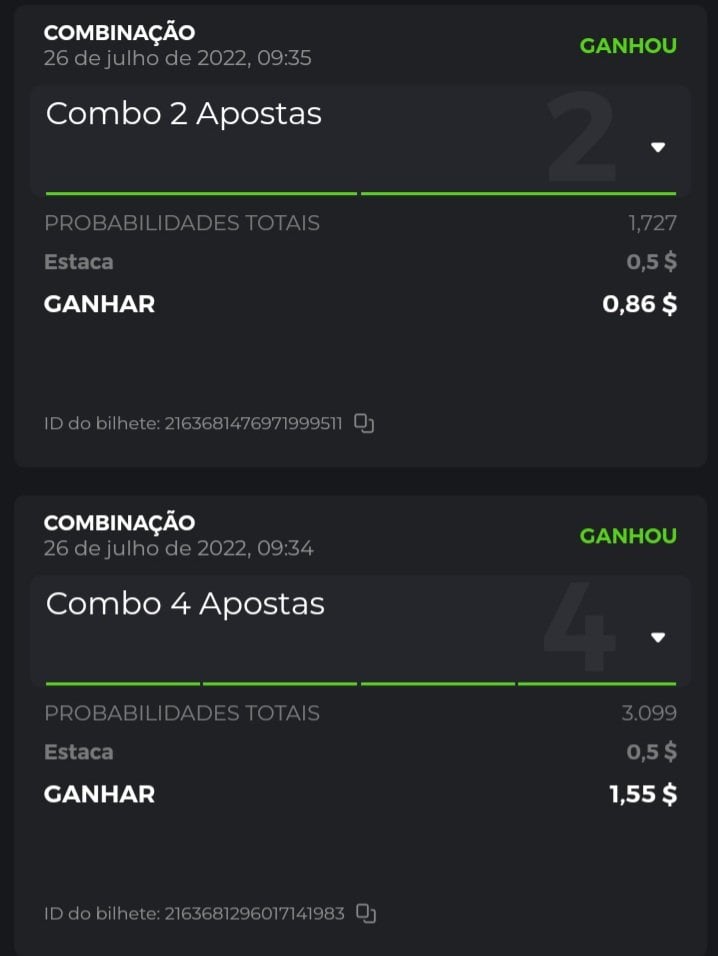
Task: Open the Combo 4 Apostas title
Action: coord(185,604)
